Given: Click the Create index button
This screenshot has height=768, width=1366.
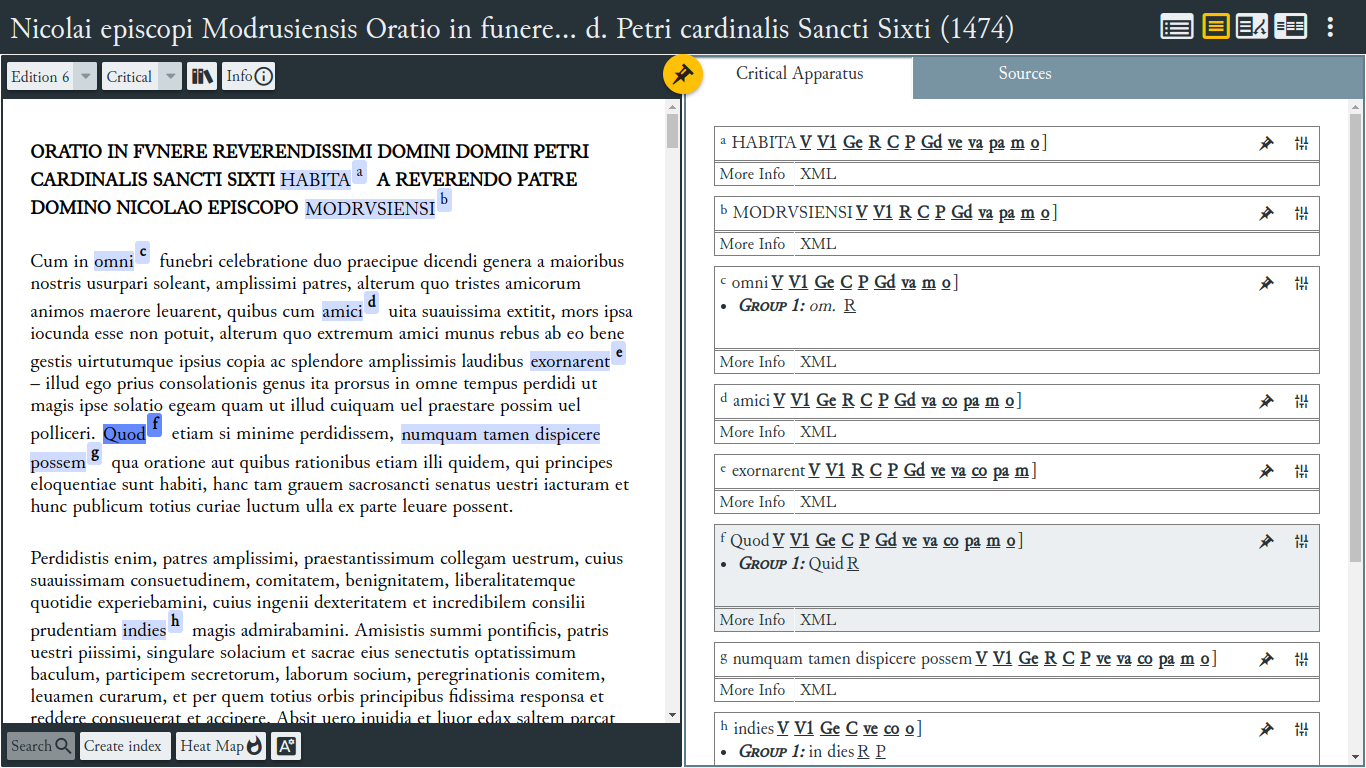Looking at the screenshot, I should tap(123, 746).
